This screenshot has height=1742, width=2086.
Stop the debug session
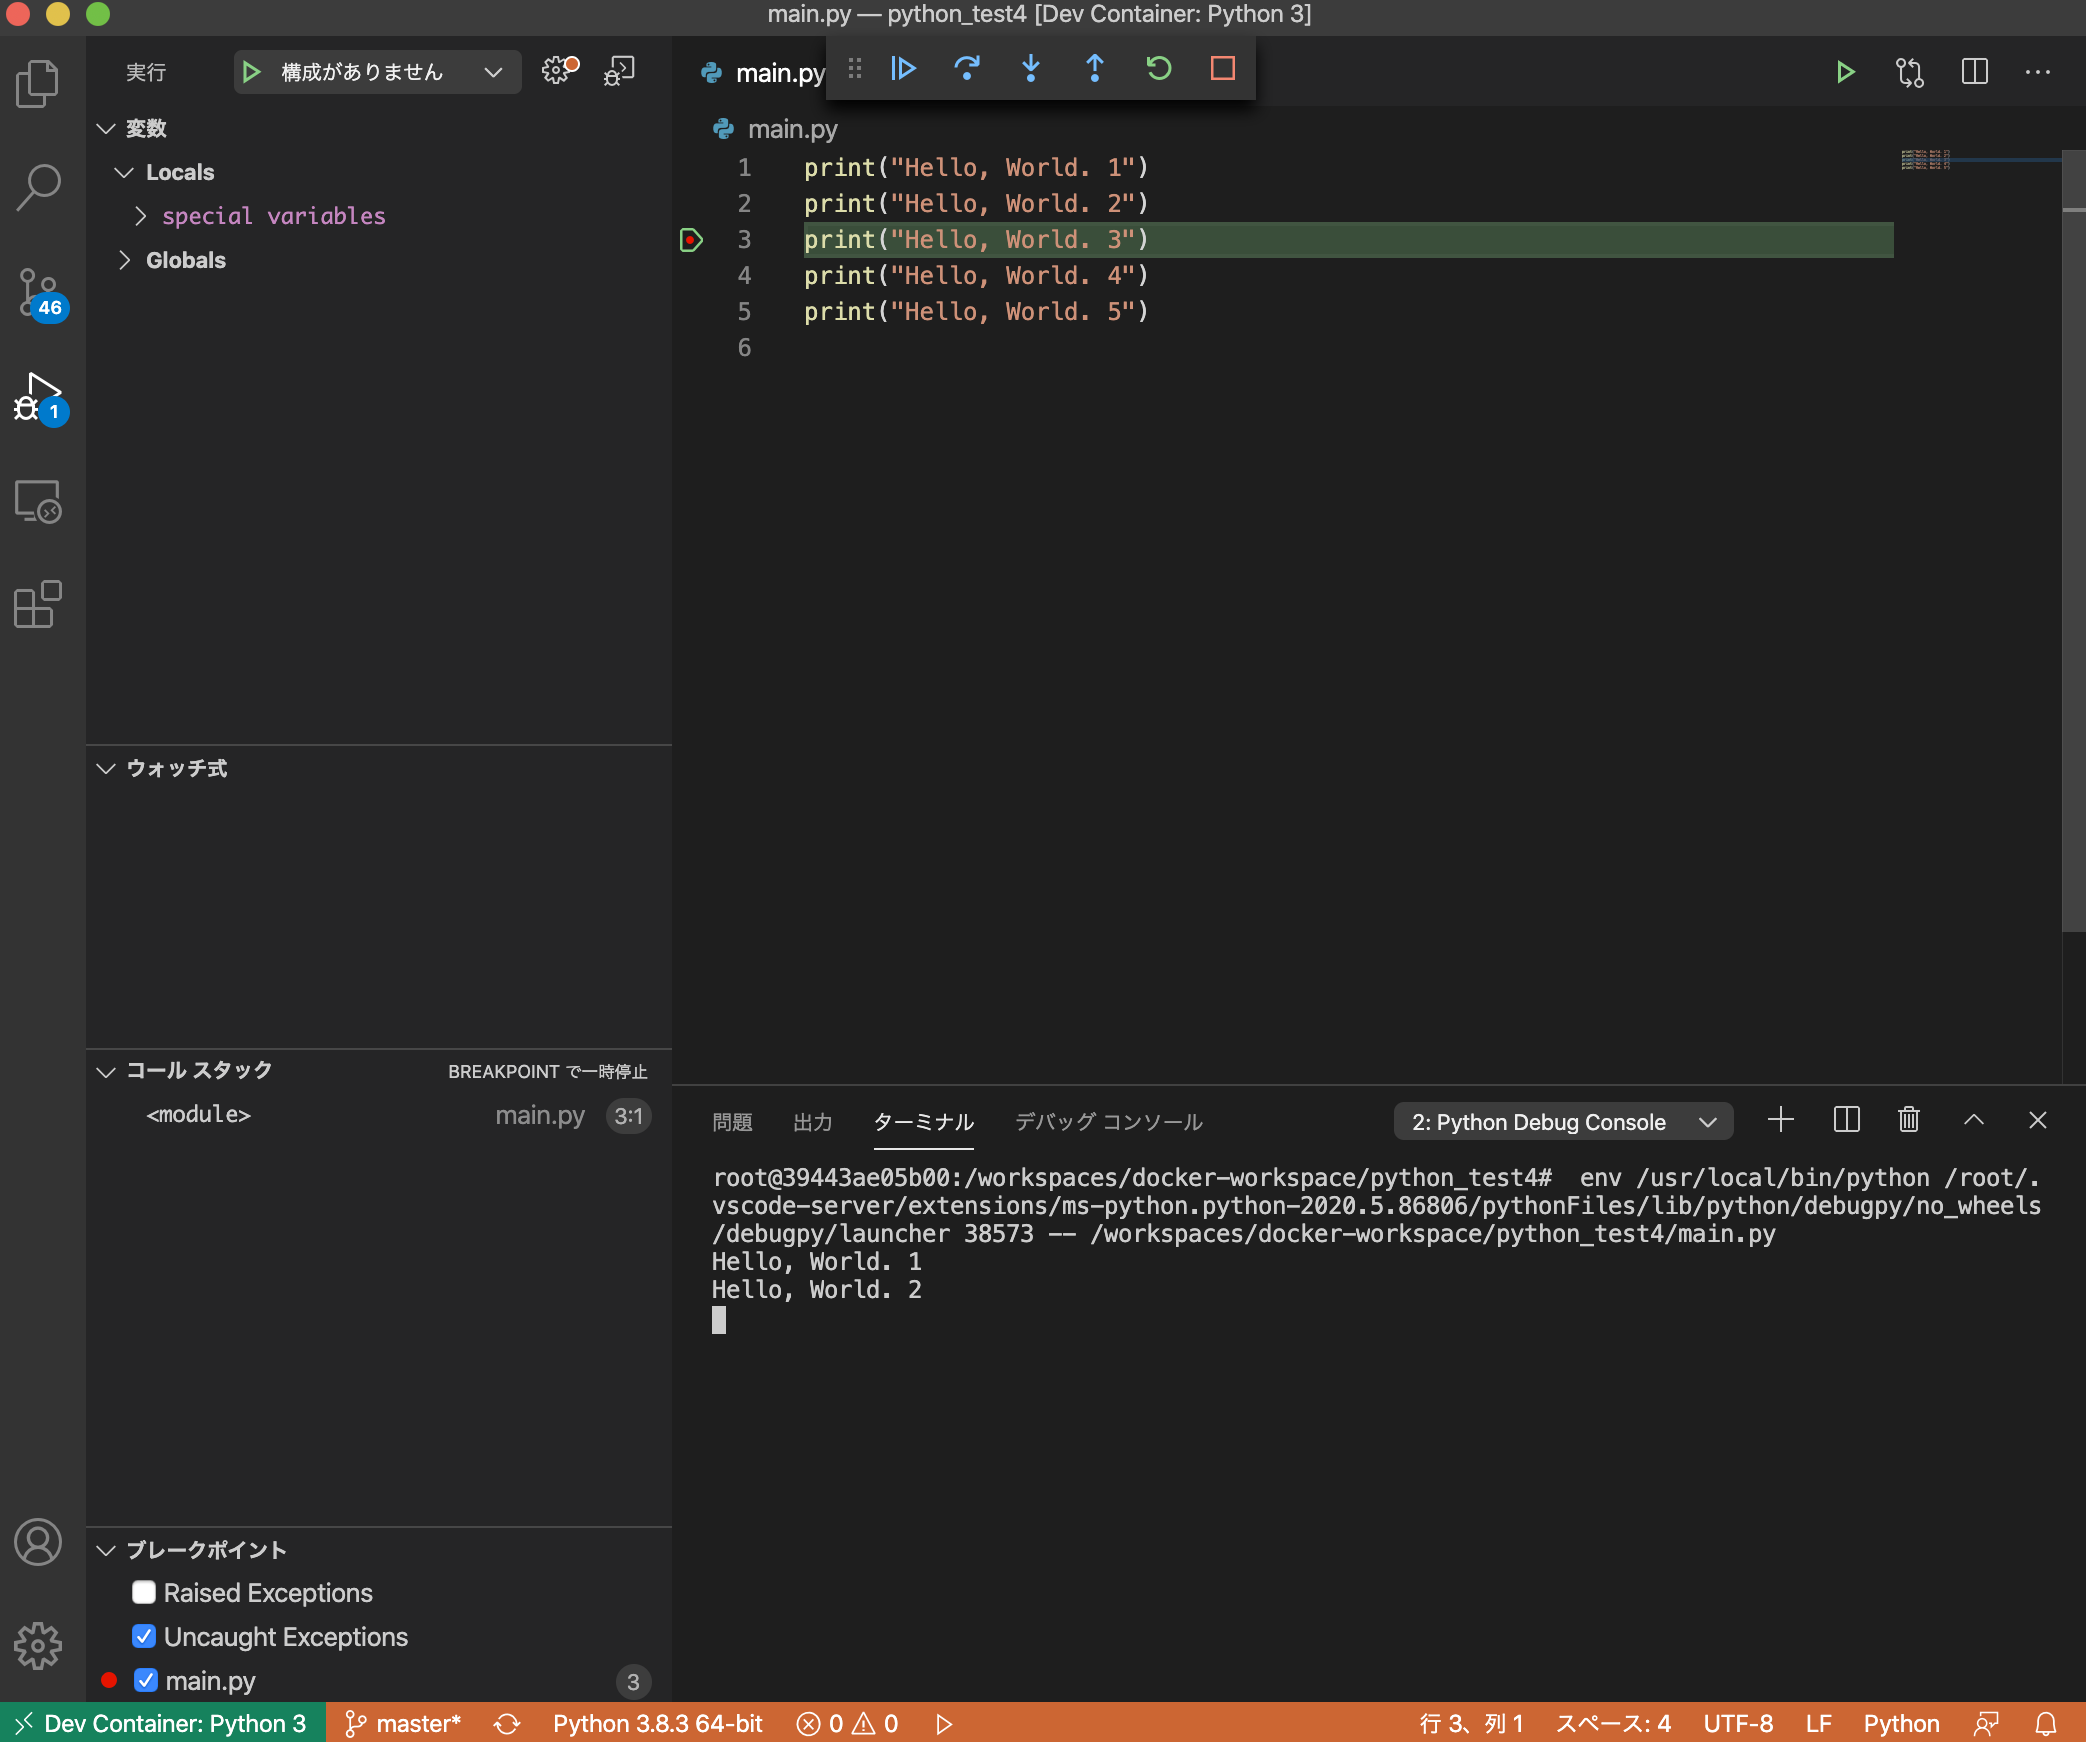click(x=1222, y=69)
